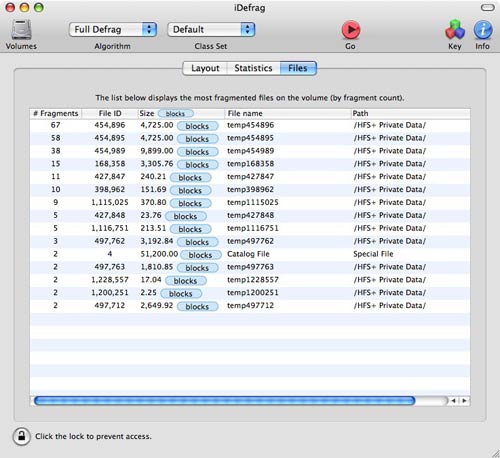The image size is (500, 458).
Task: Click blocks unit in temp1200251 row
Action: click(181, 293)
